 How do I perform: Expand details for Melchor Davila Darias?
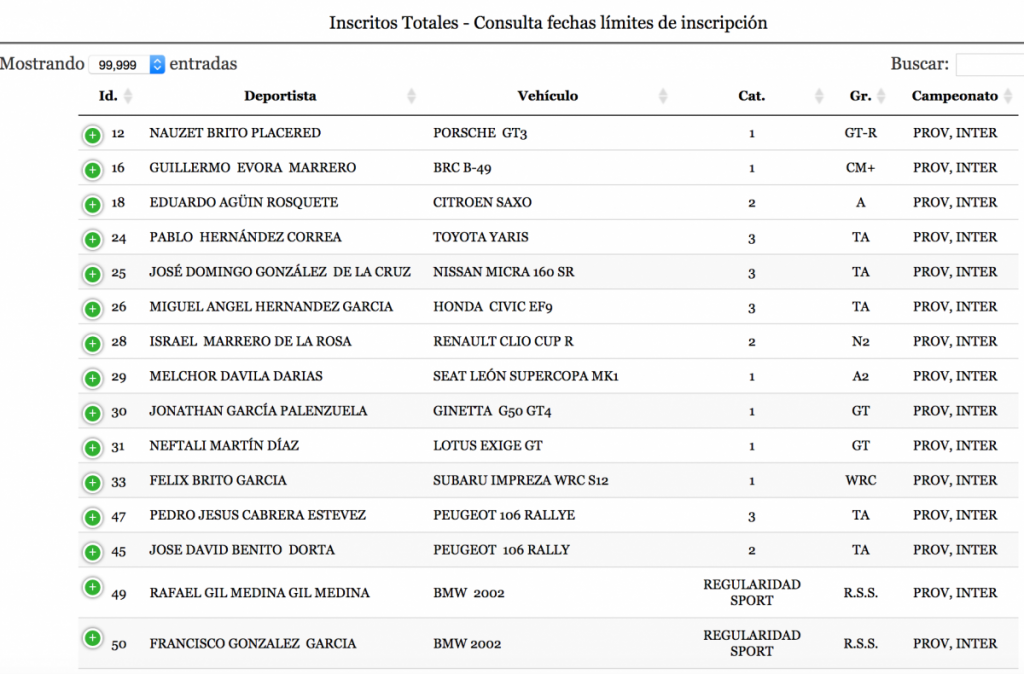click(92, 379)
